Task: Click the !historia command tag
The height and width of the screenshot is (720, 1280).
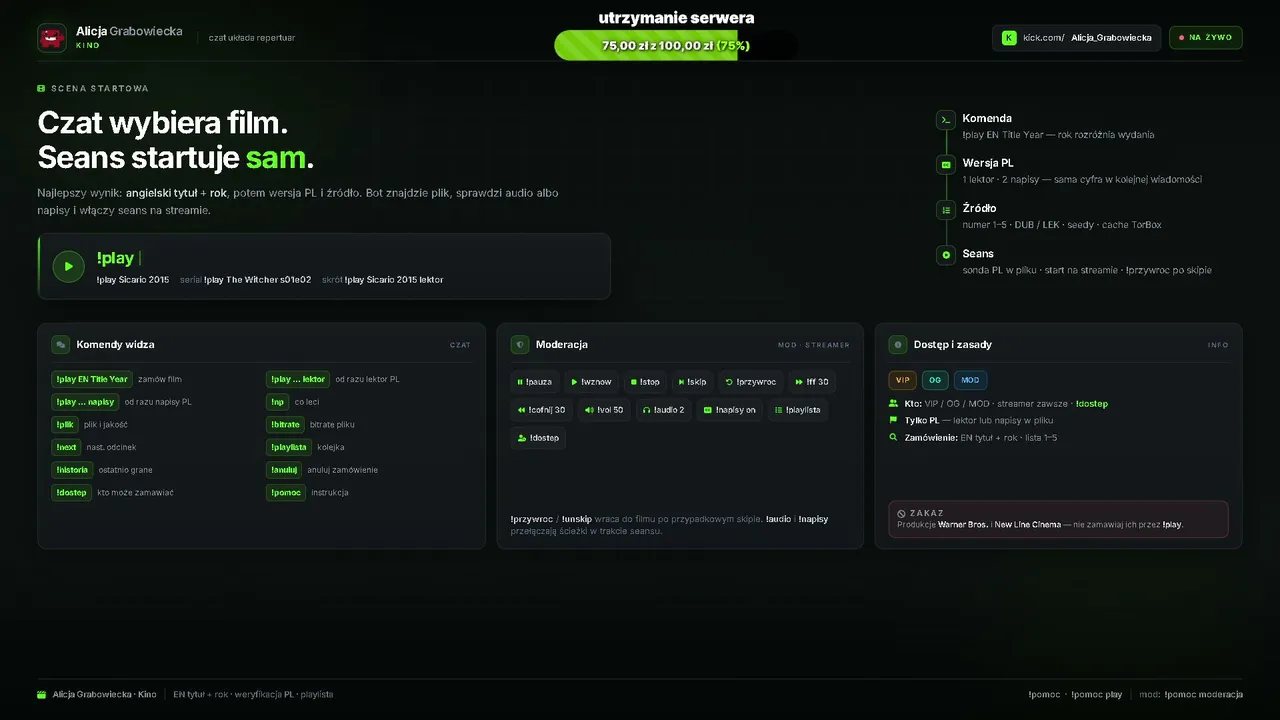Action: 72,470
